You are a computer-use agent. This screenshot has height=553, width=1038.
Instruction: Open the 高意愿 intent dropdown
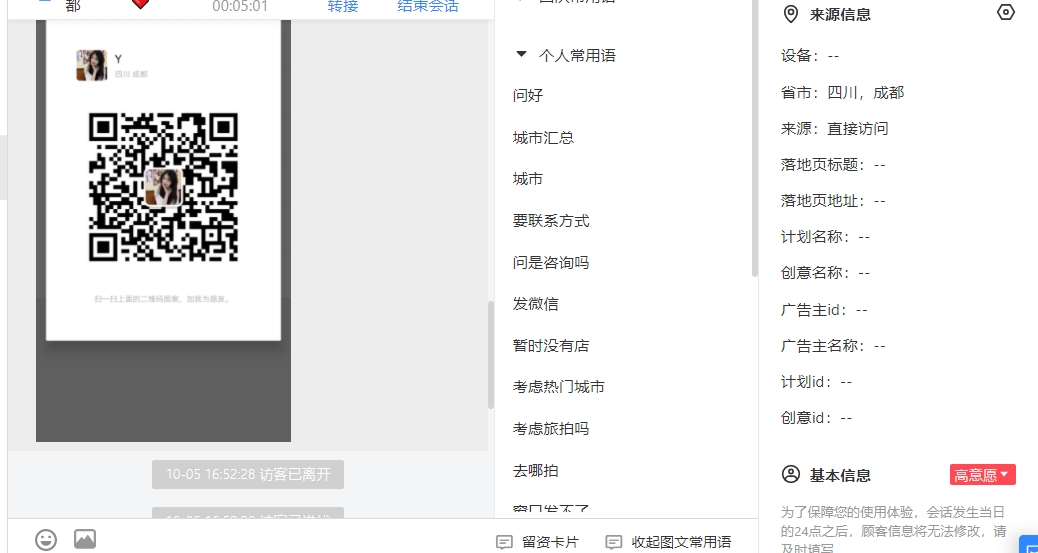[x=982, y=475]
